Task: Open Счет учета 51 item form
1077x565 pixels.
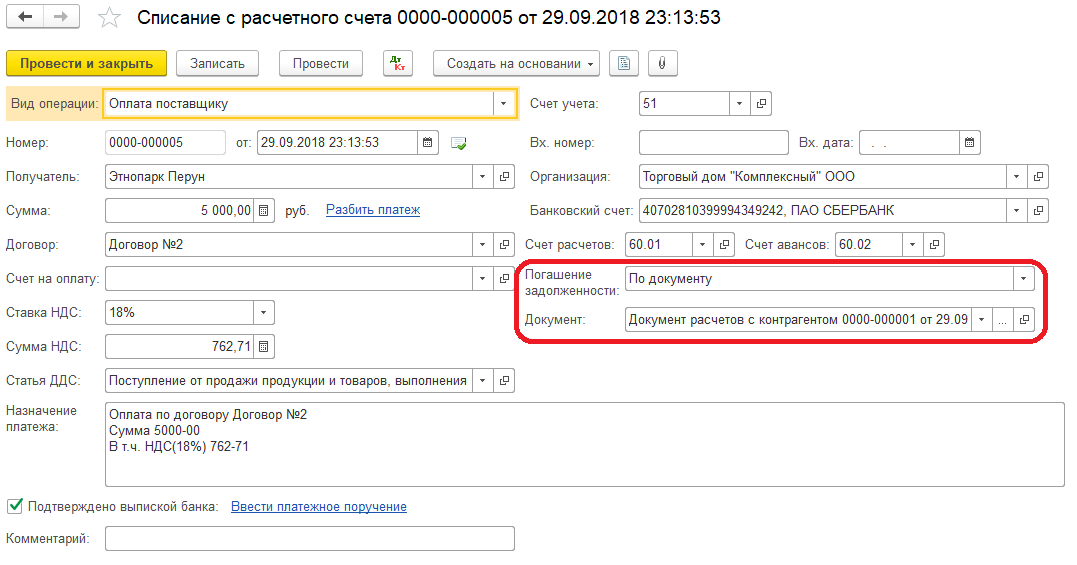Action: (x=761, y=104)
